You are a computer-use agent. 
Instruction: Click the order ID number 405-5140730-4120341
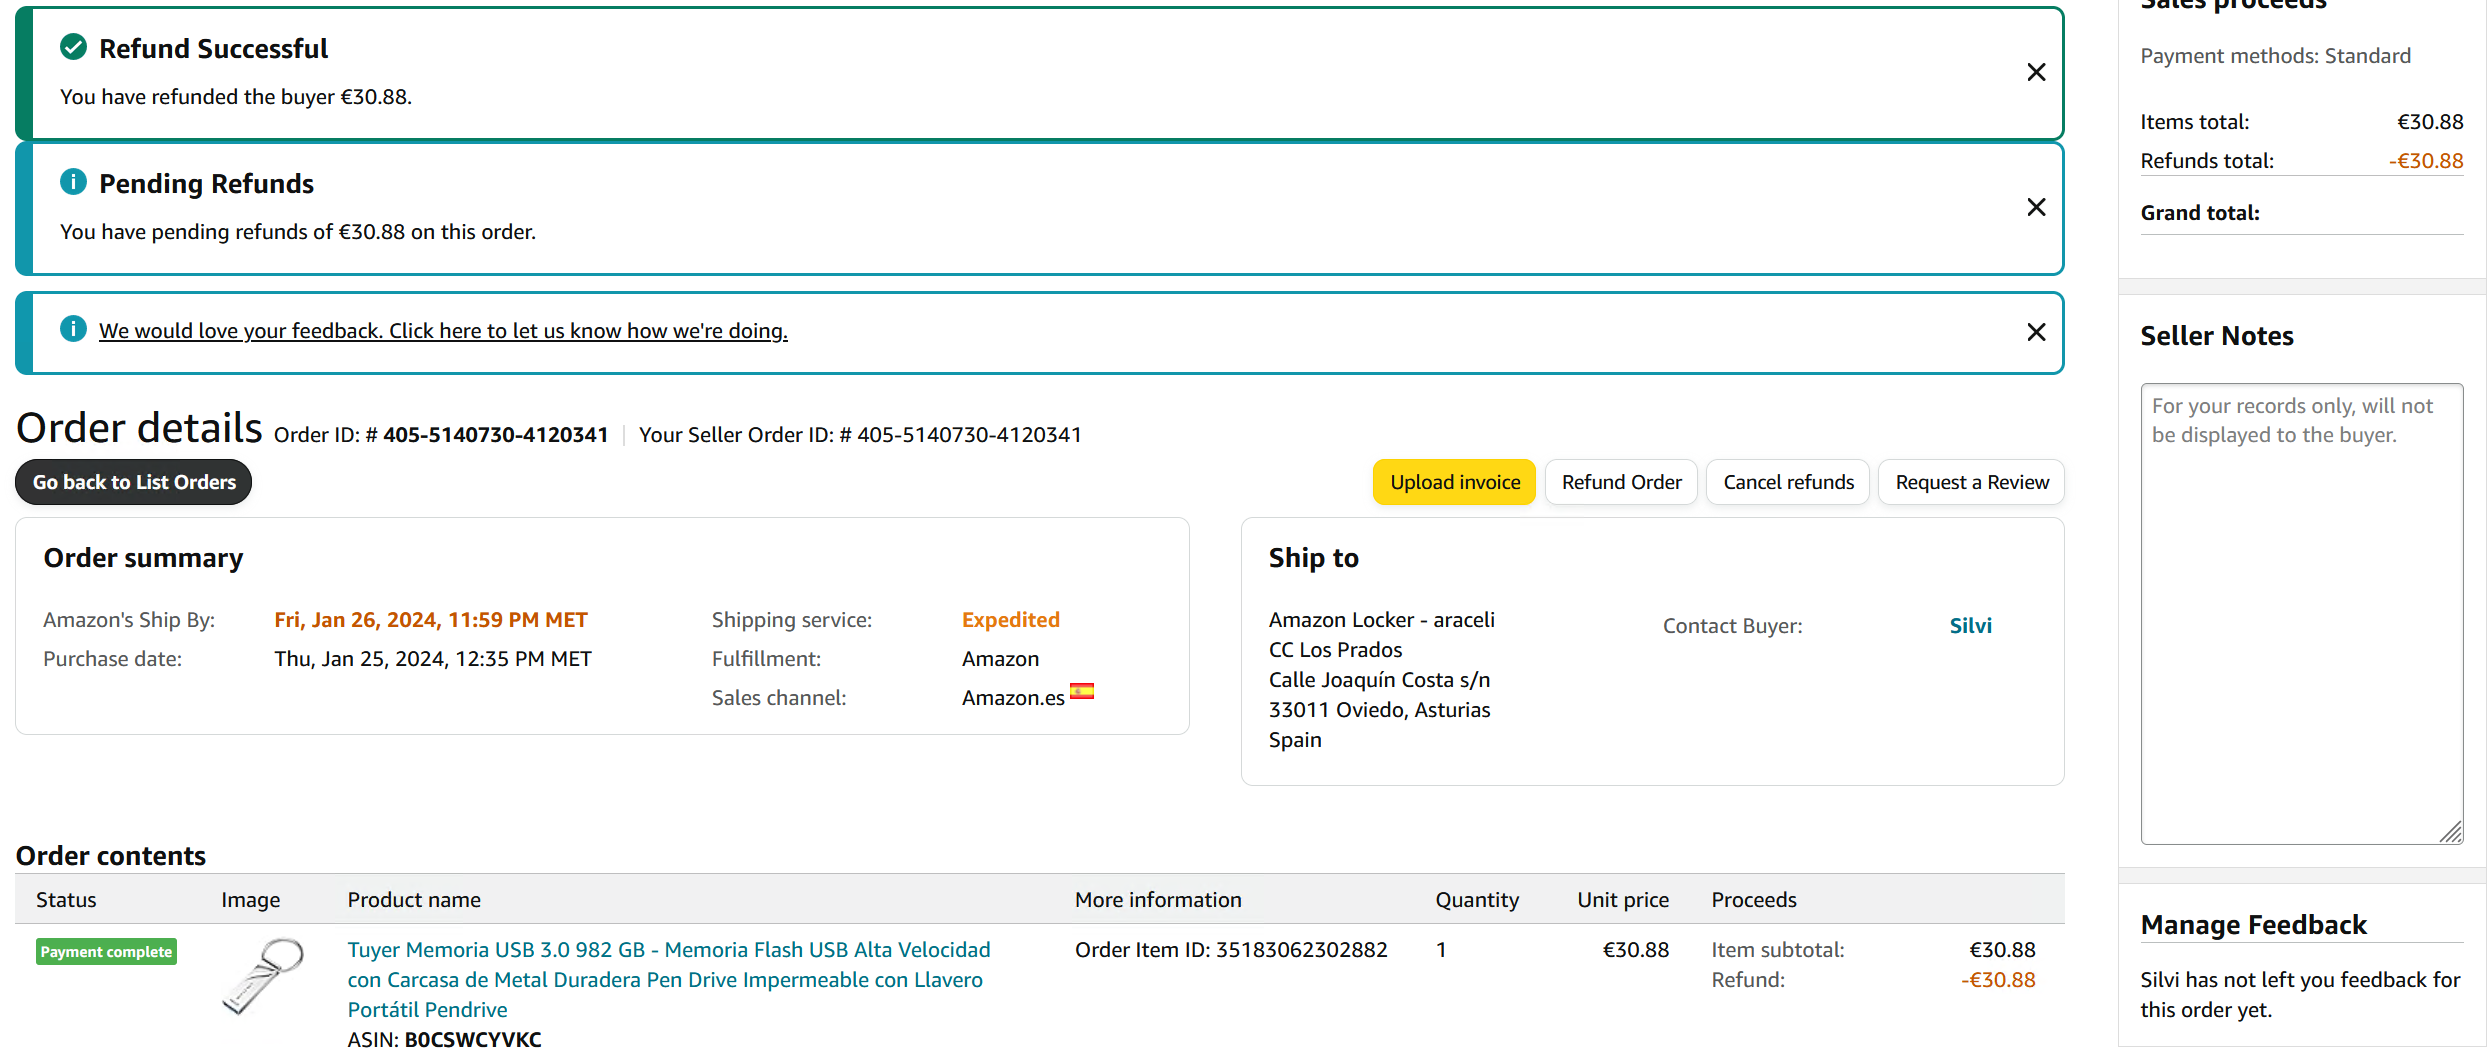coord(495,435)
